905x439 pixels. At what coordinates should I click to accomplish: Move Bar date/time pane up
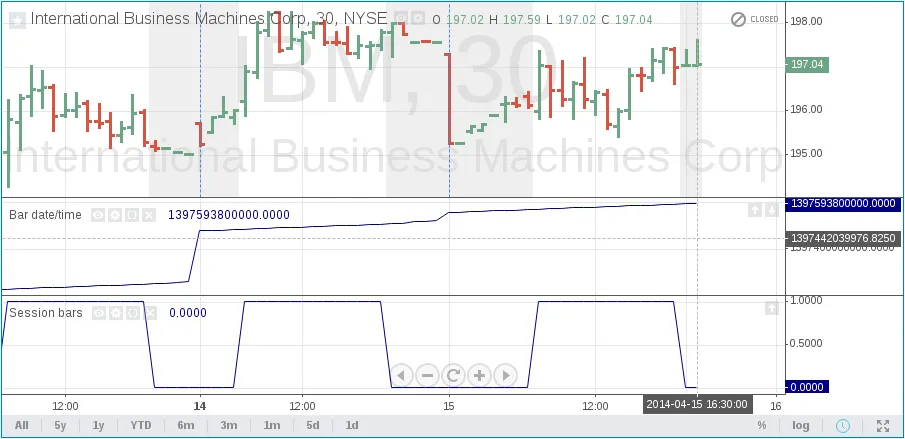[755, 209]
